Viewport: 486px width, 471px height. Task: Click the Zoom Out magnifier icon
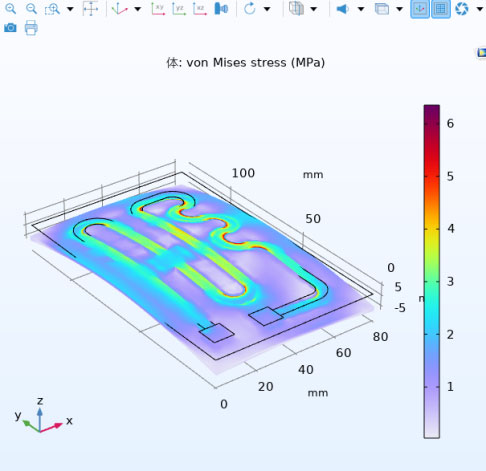(31, 8)
